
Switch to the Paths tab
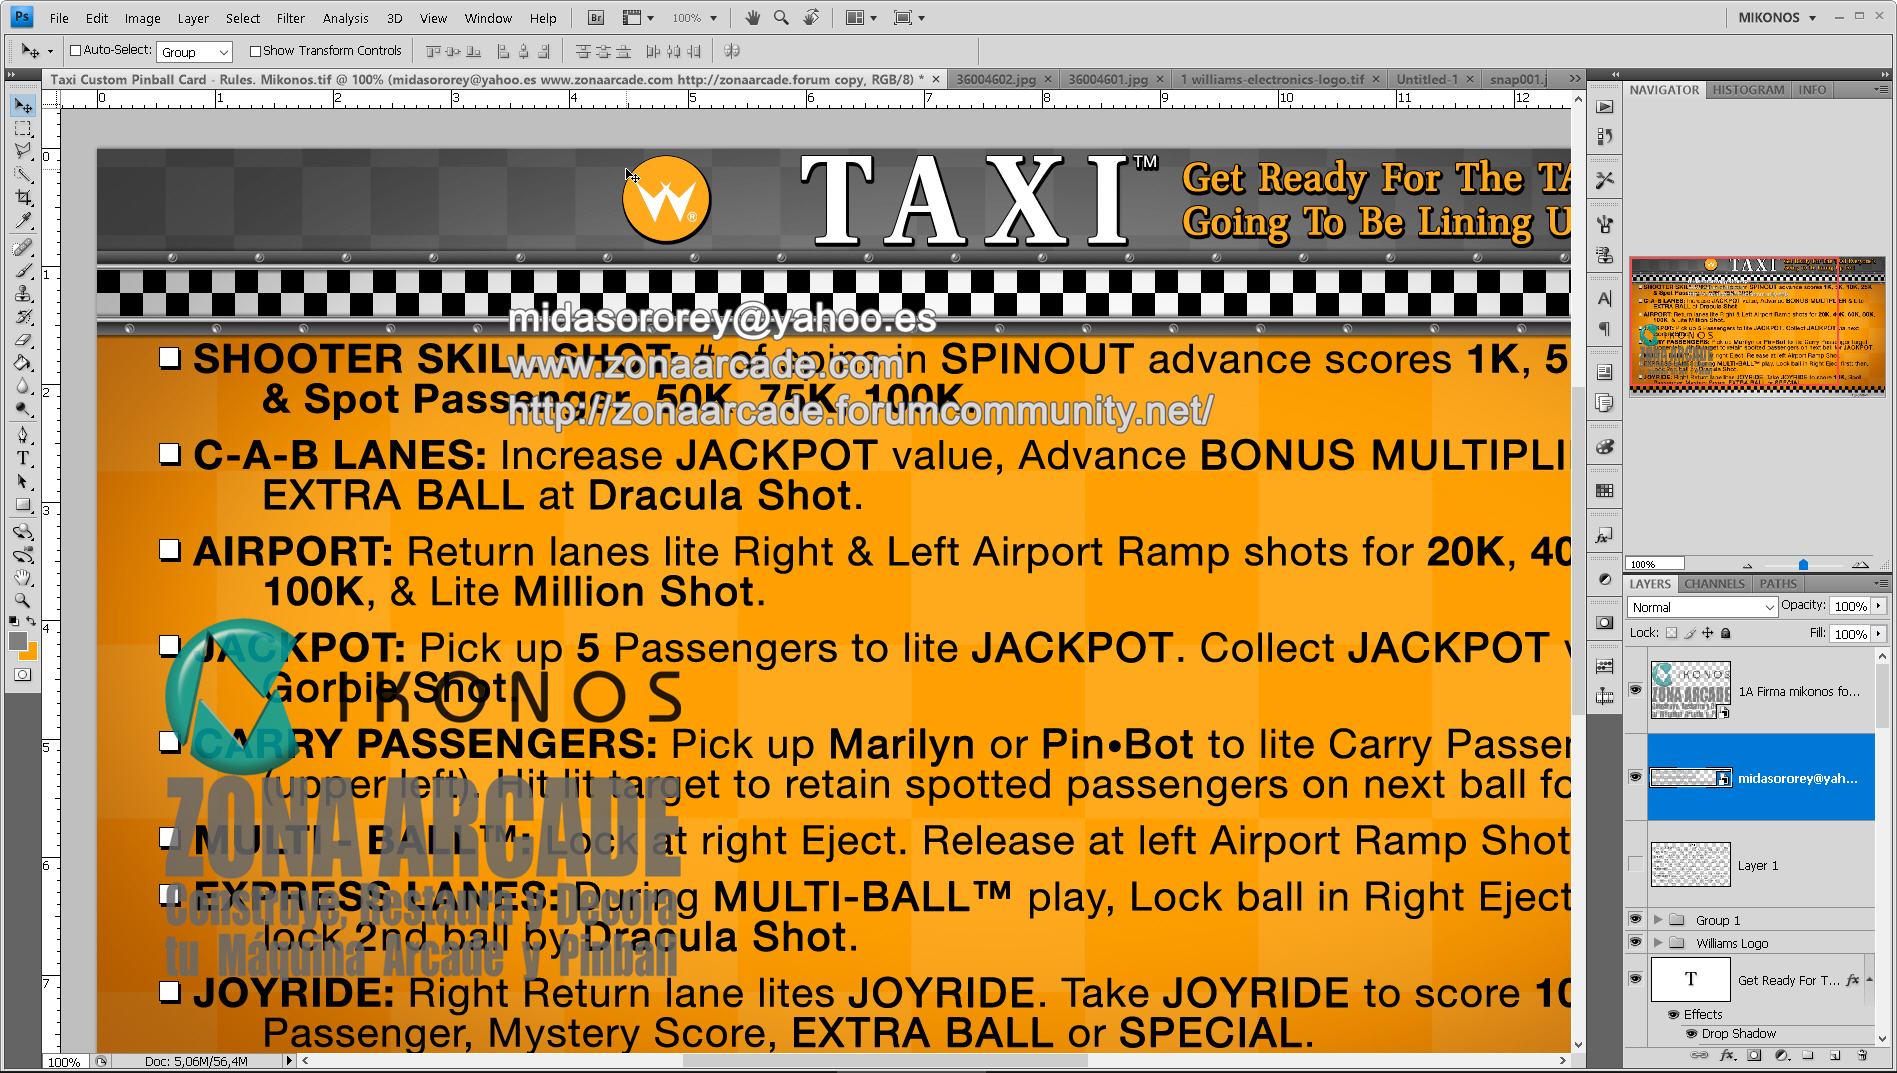tap(1778, 584)
